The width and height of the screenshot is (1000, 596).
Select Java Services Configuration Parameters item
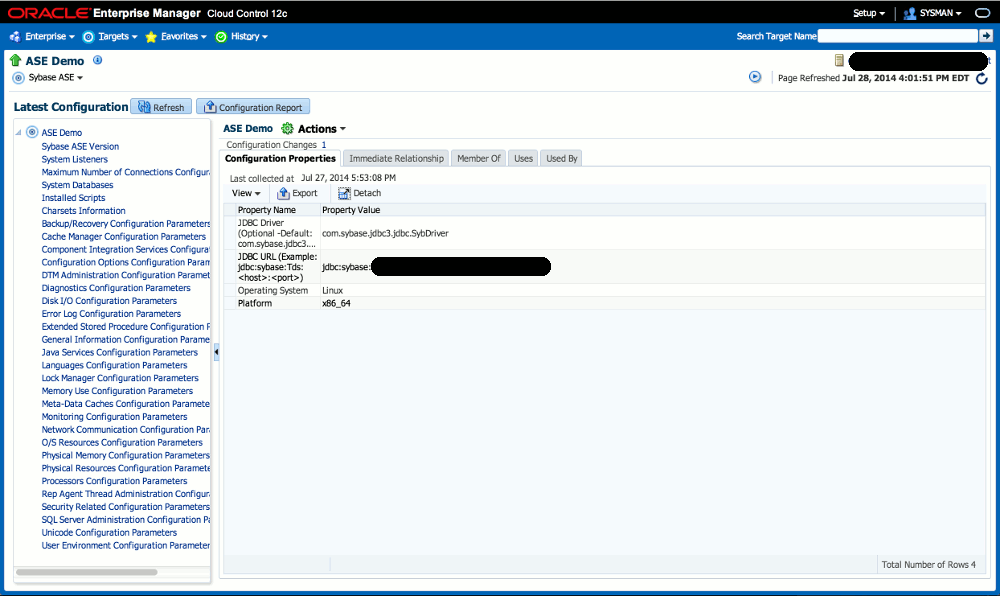click(120, 352)
